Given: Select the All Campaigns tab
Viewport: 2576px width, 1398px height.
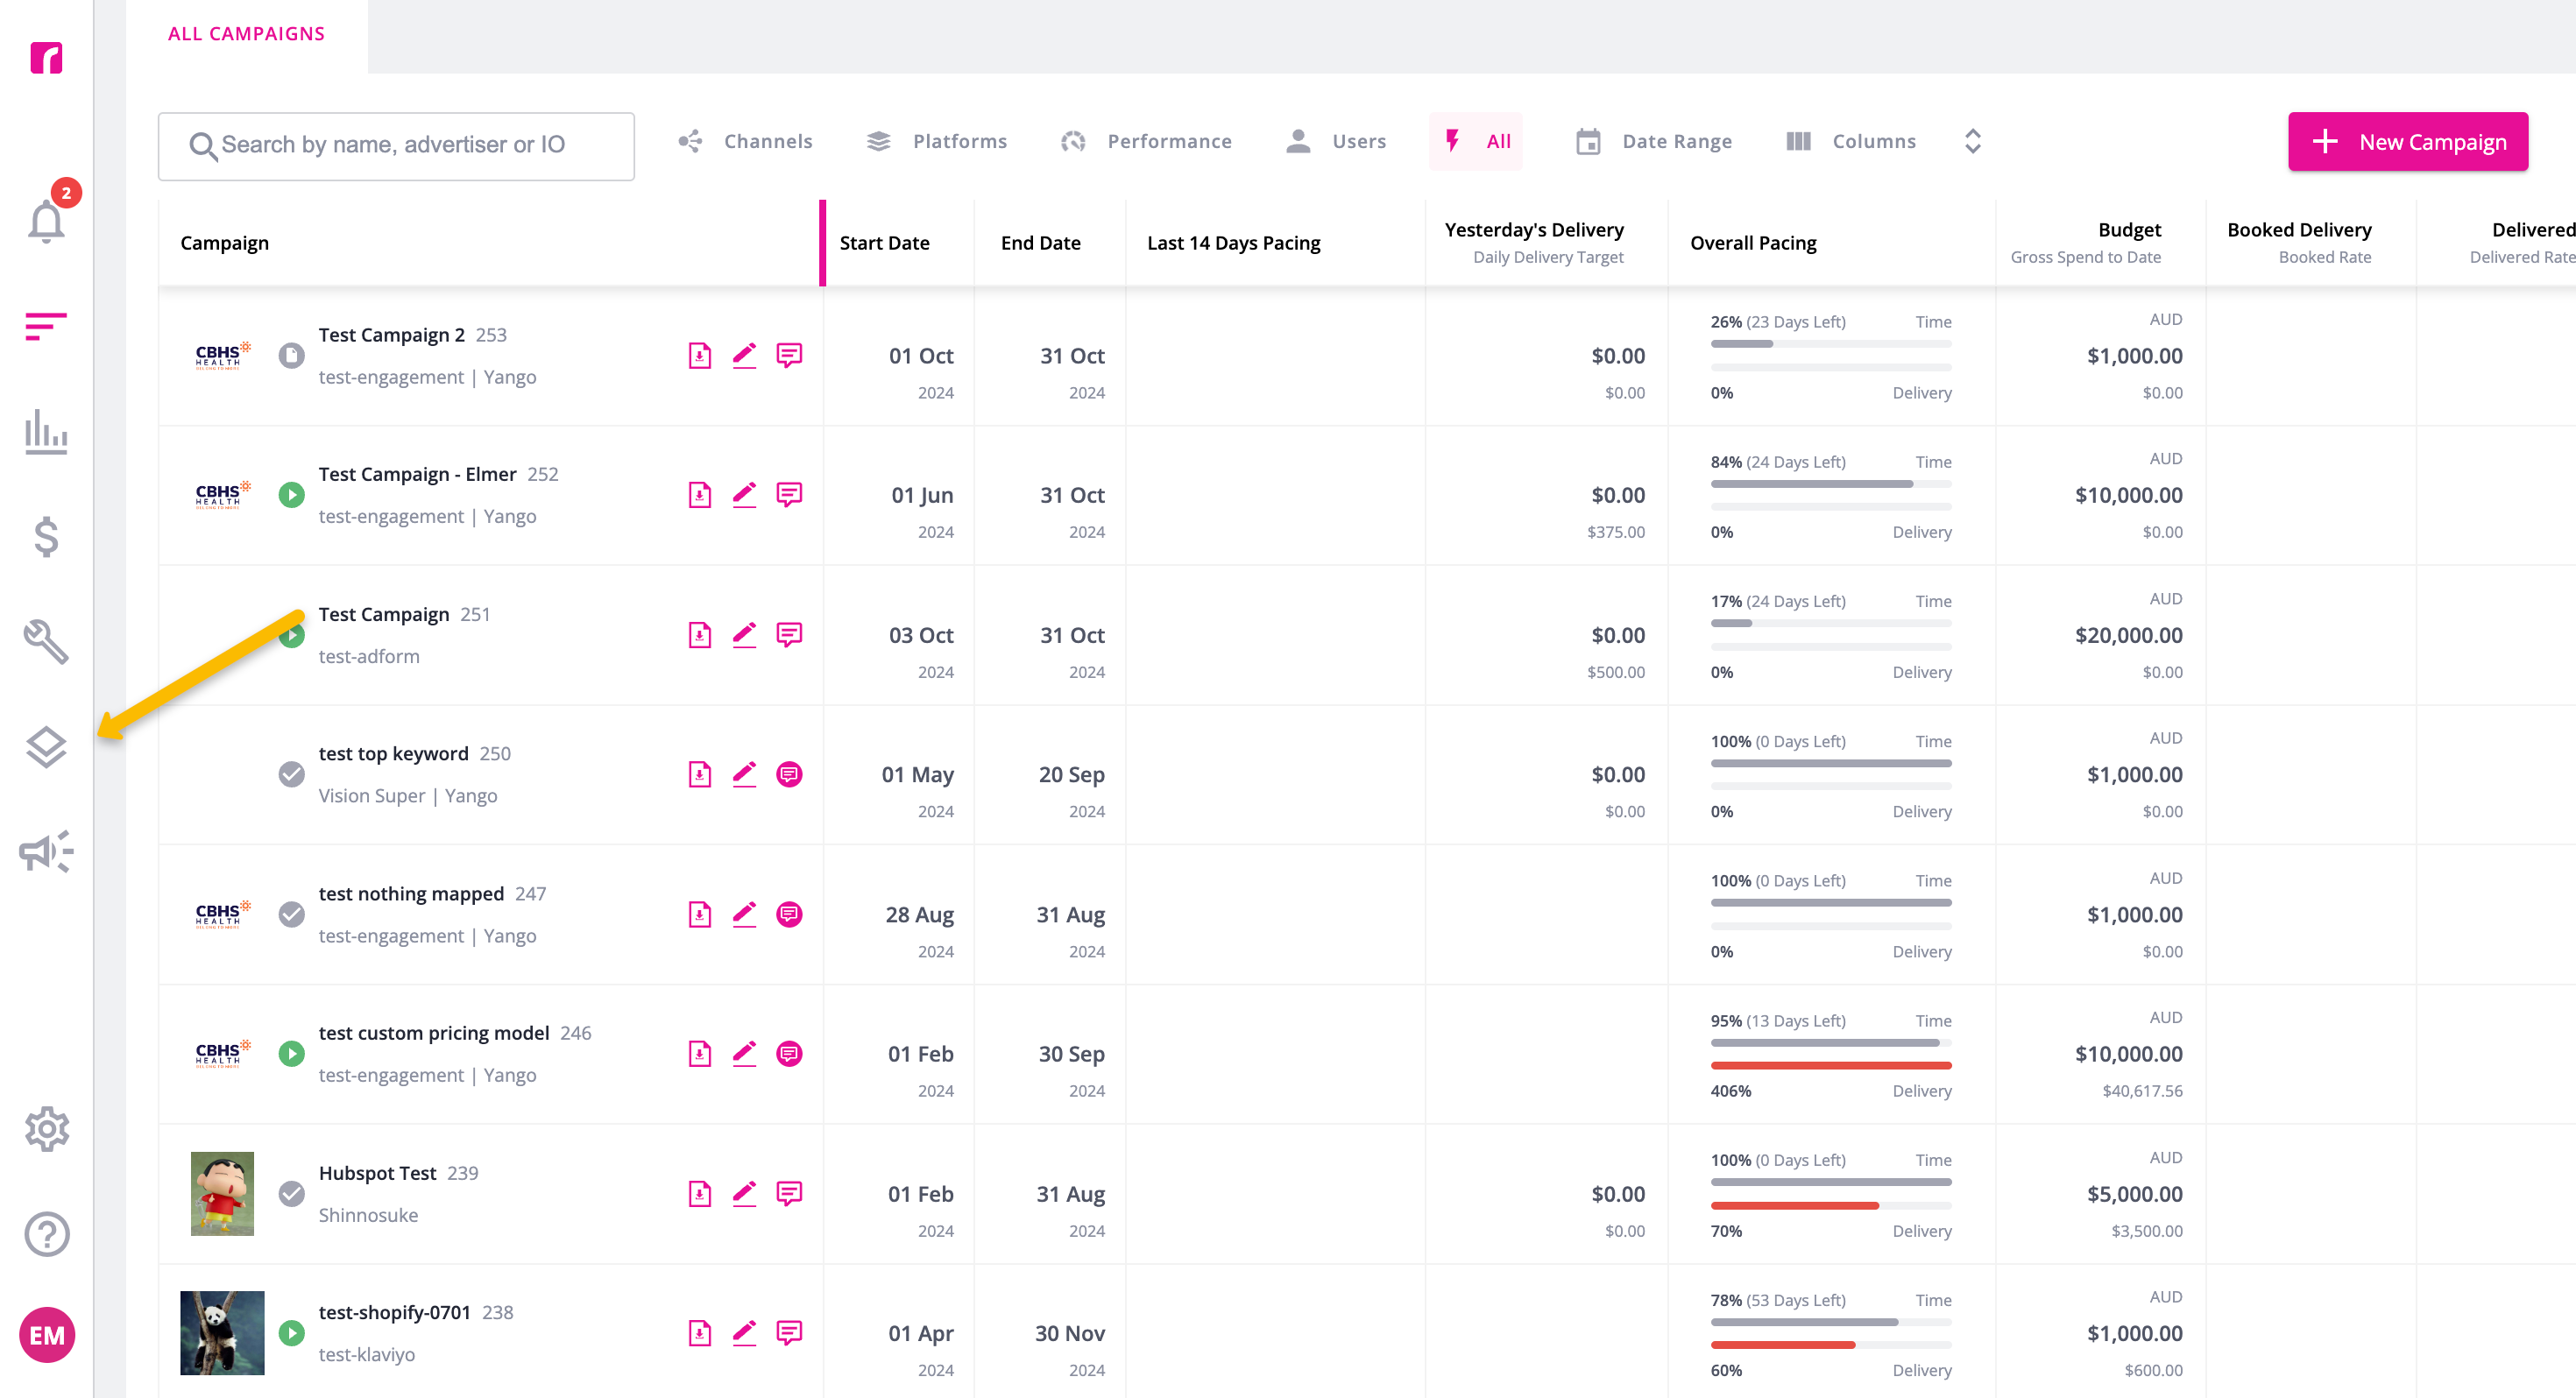Looking at the screenshot, I should click(246, 34).
